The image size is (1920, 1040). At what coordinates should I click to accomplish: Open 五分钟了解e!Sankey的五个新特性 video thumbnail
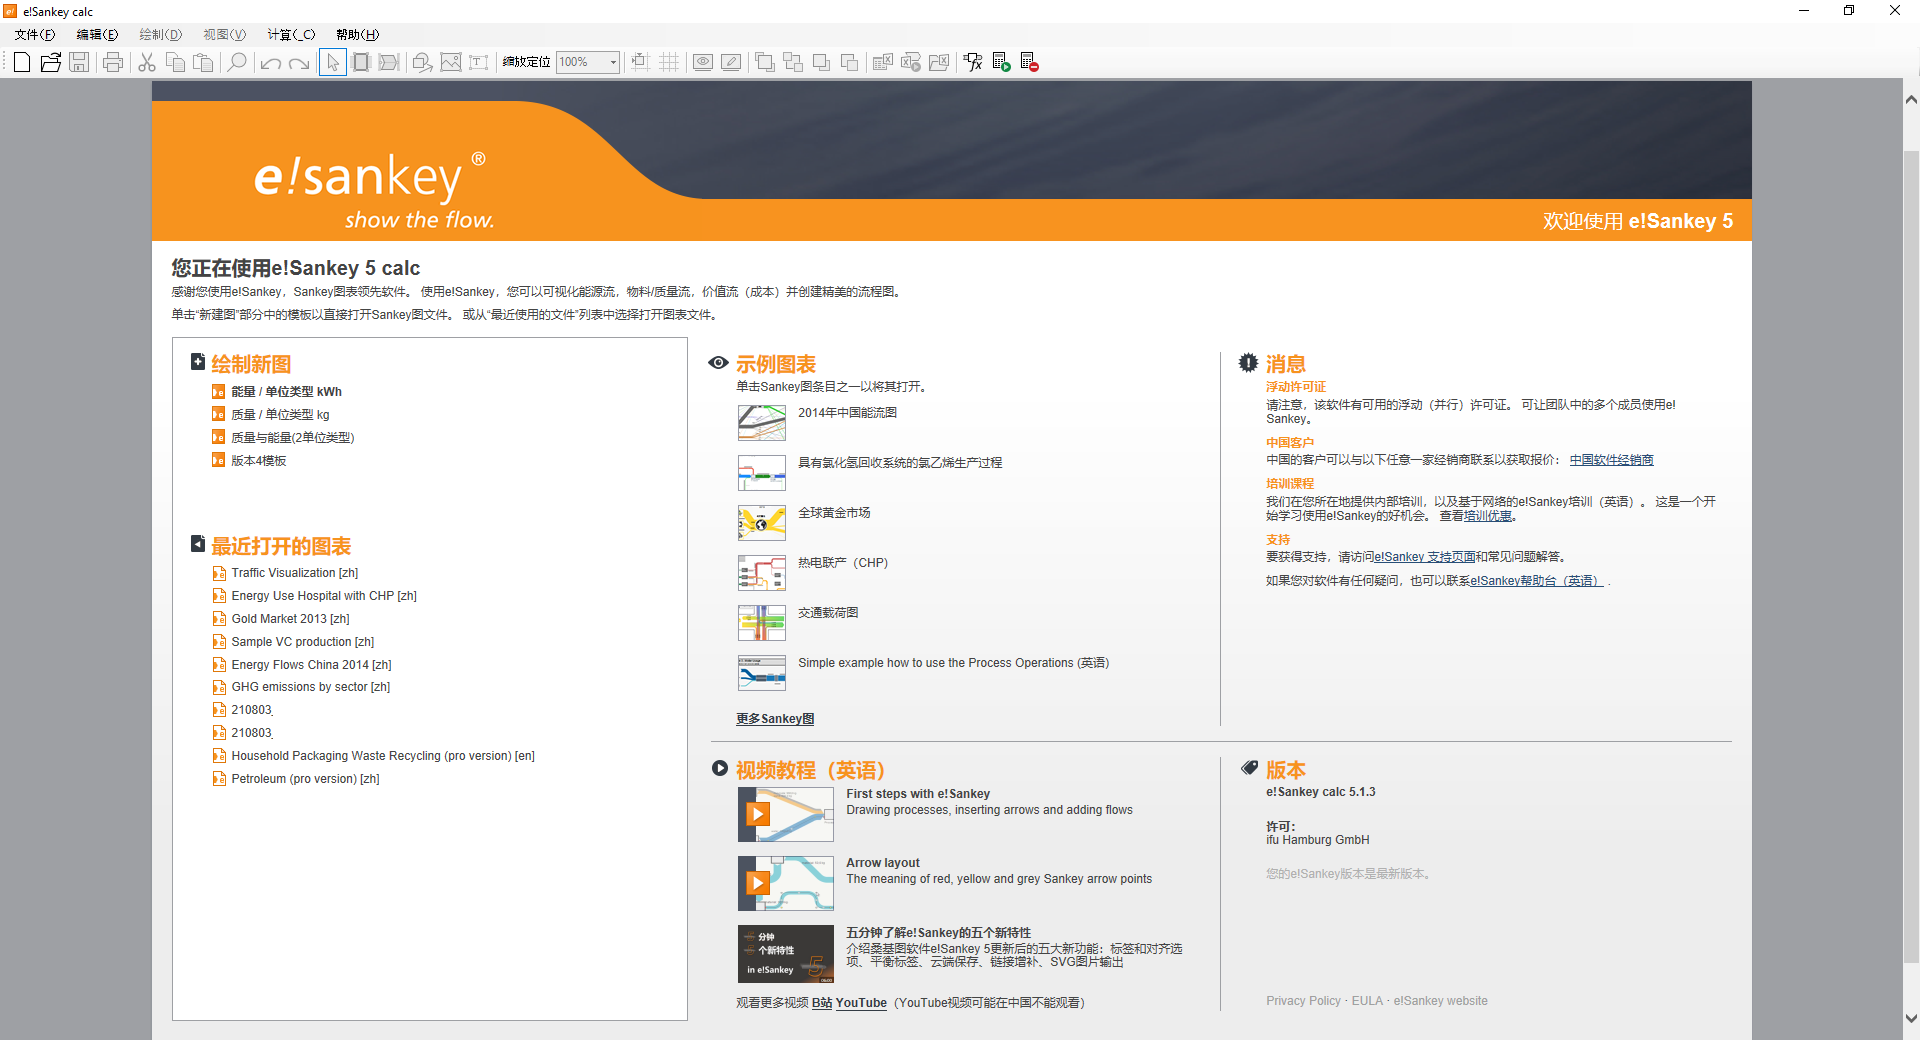786,953
